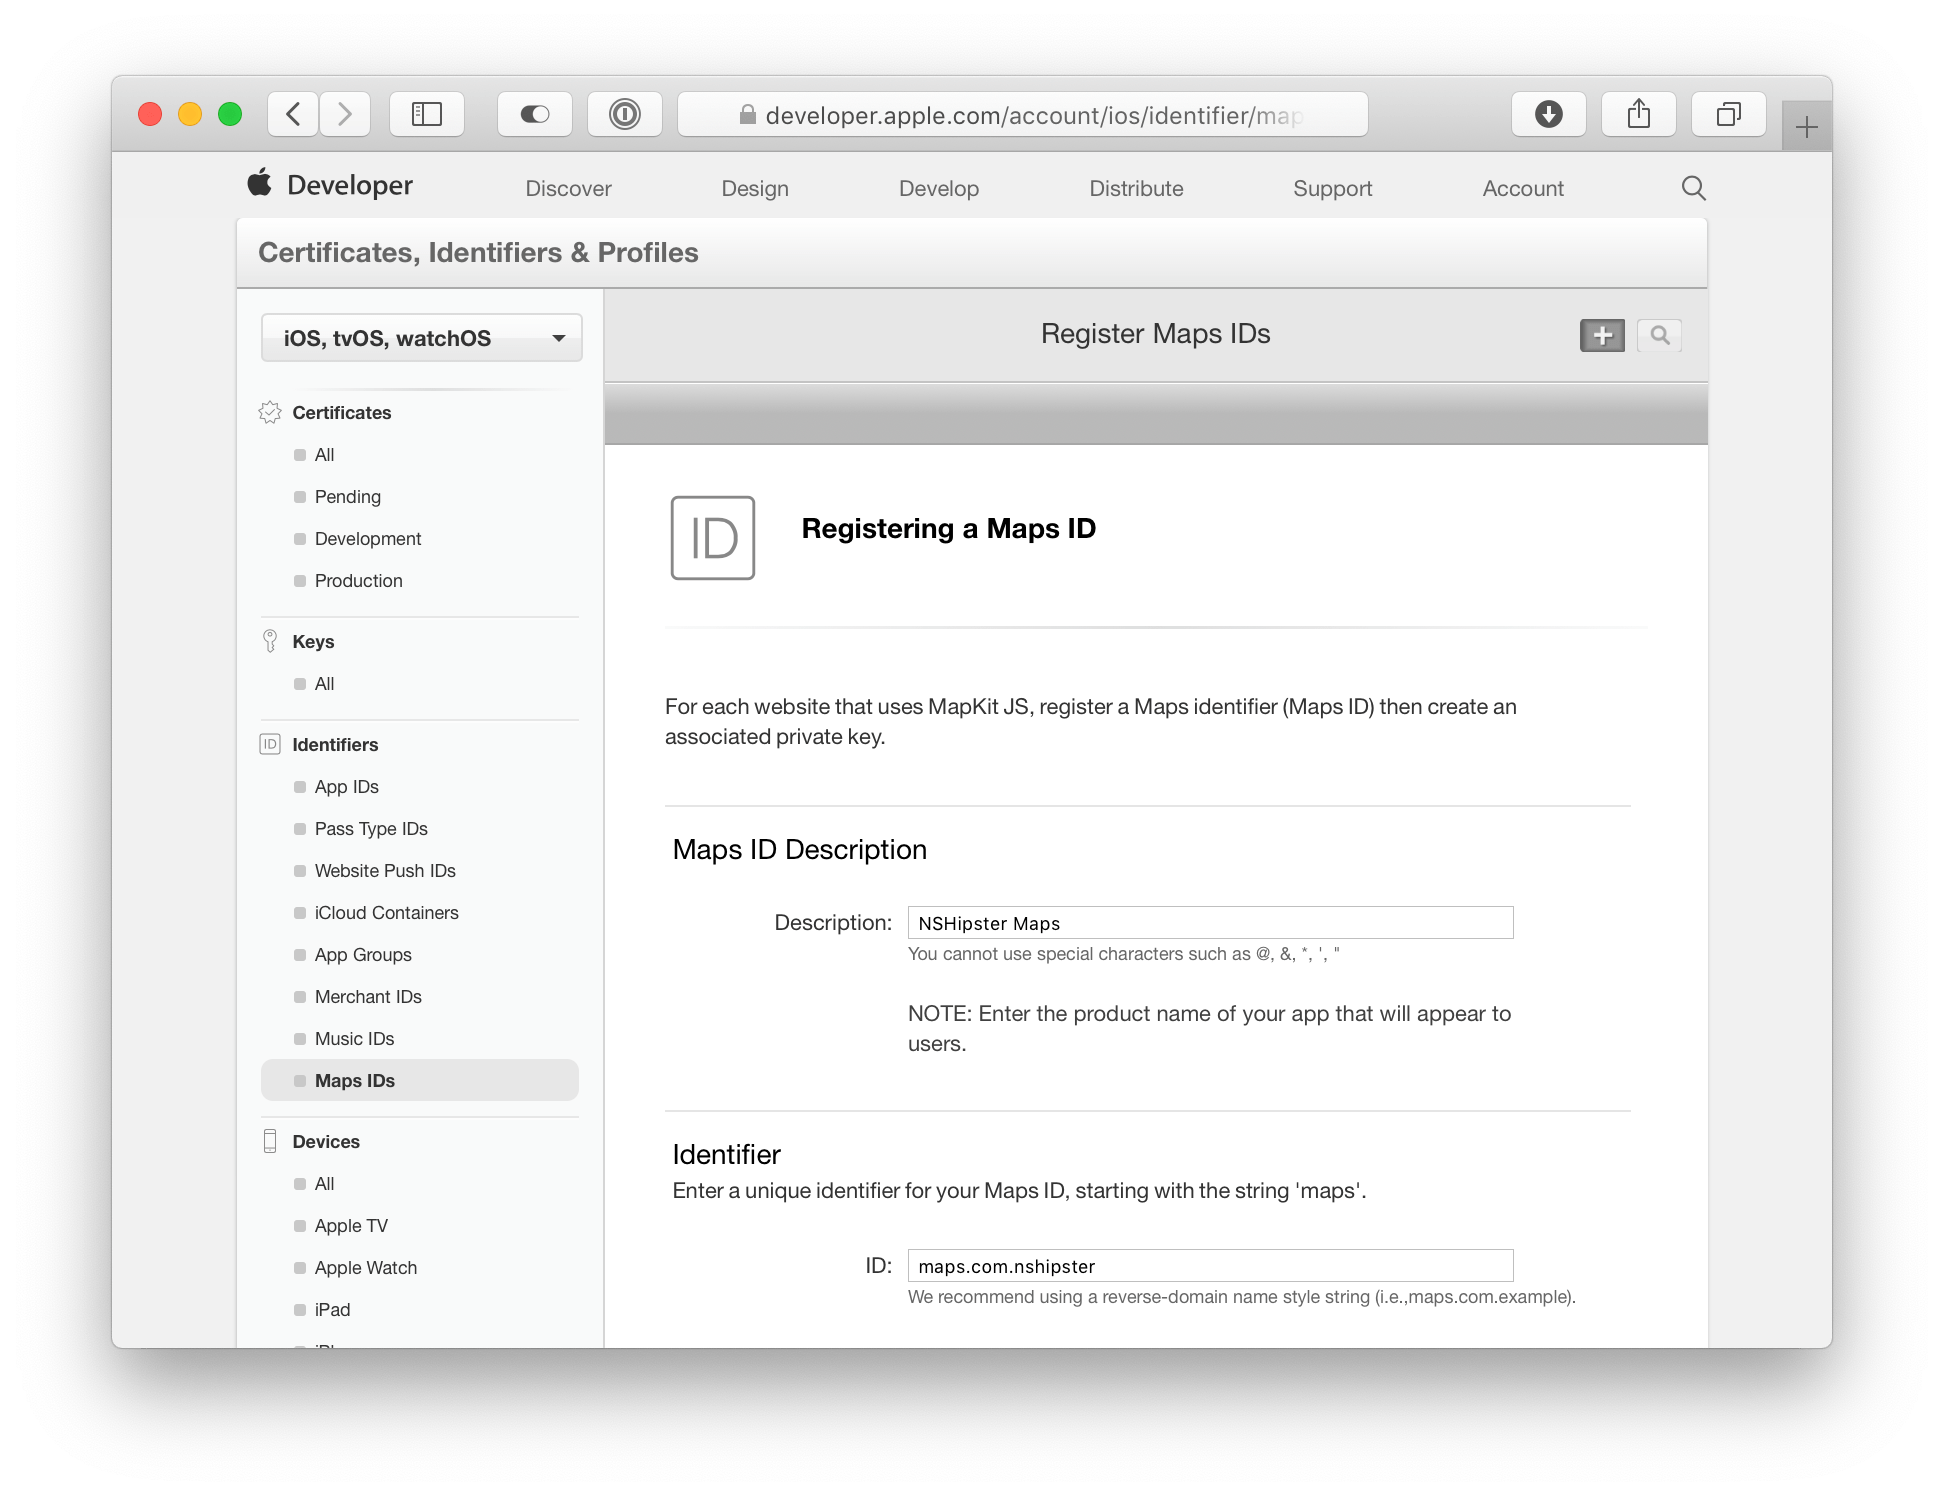Open the search icon next to Register Maps IDs

point(1659,335)
